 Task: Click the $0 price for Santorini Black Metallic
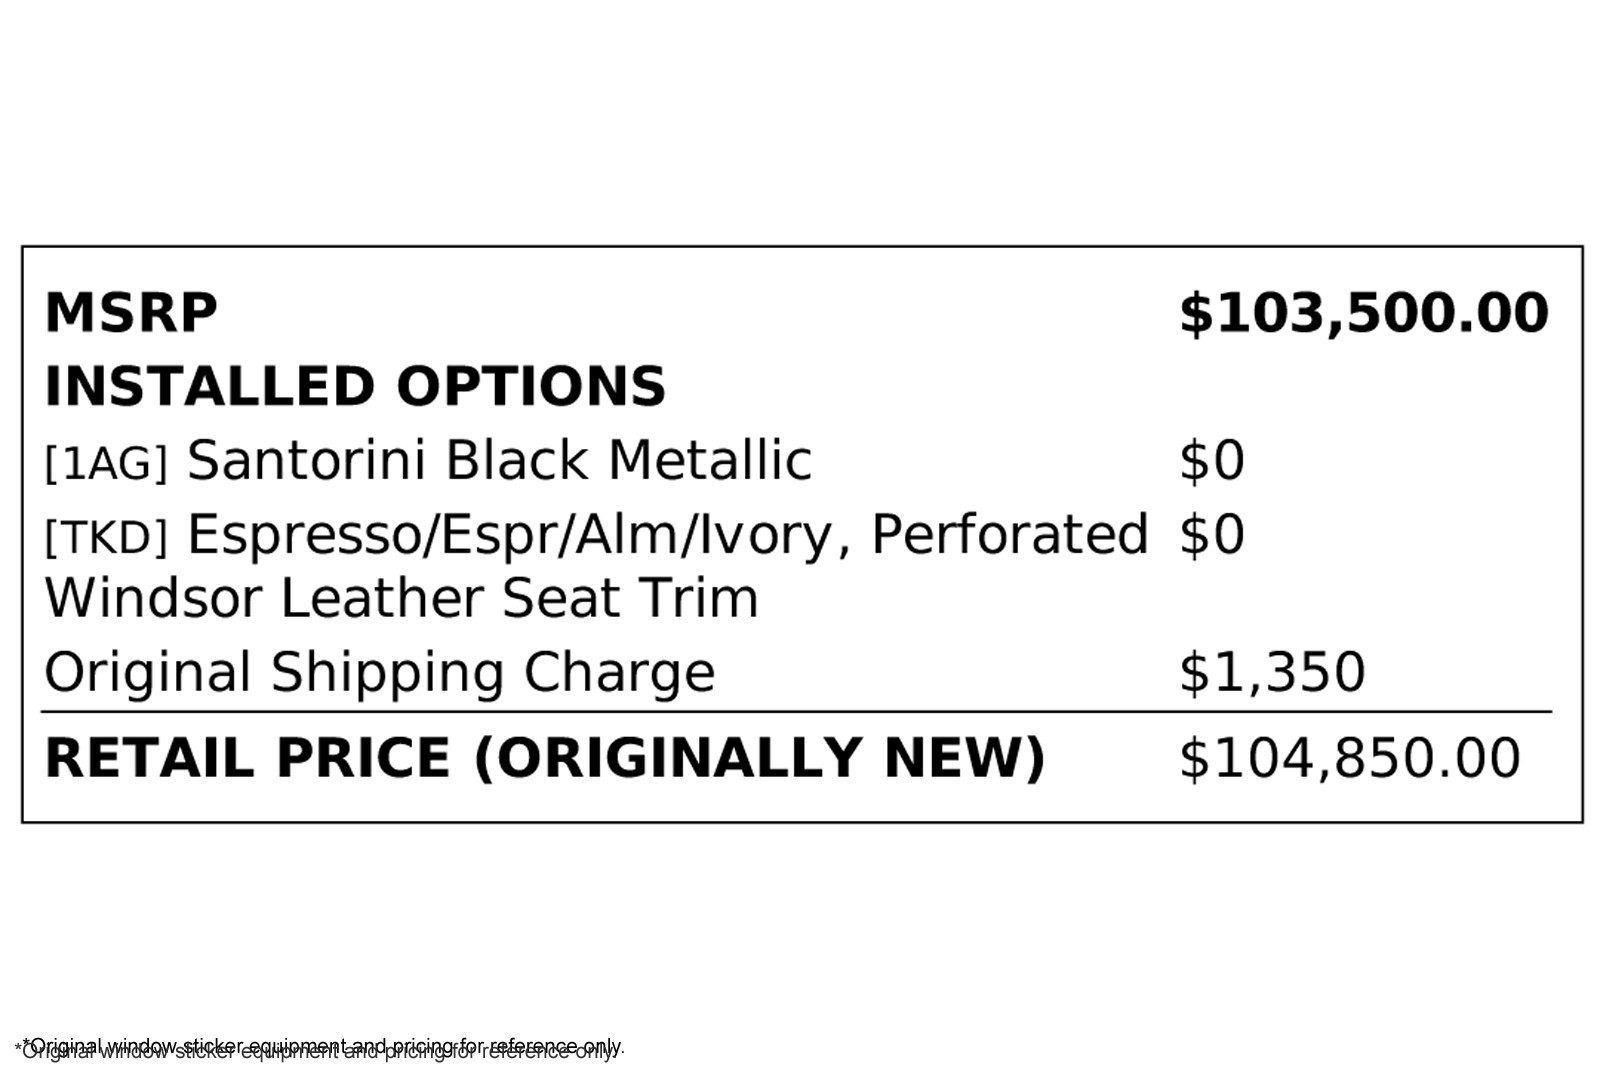pos(1211,461)
